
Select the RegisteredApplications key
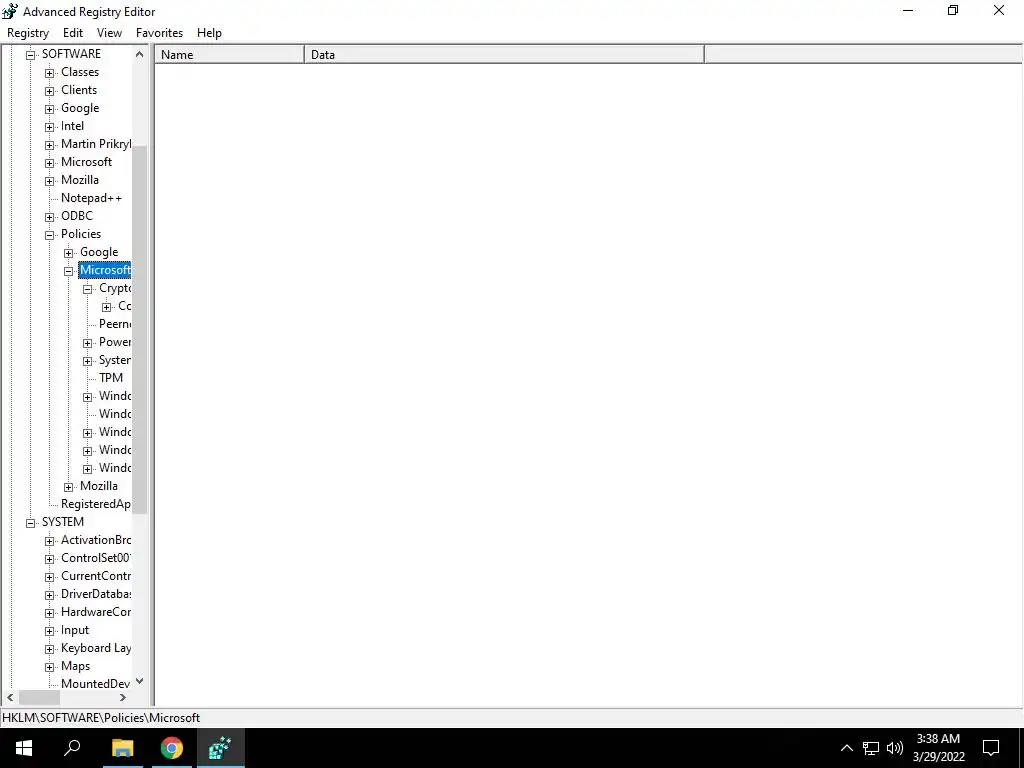tap(96, 504)
